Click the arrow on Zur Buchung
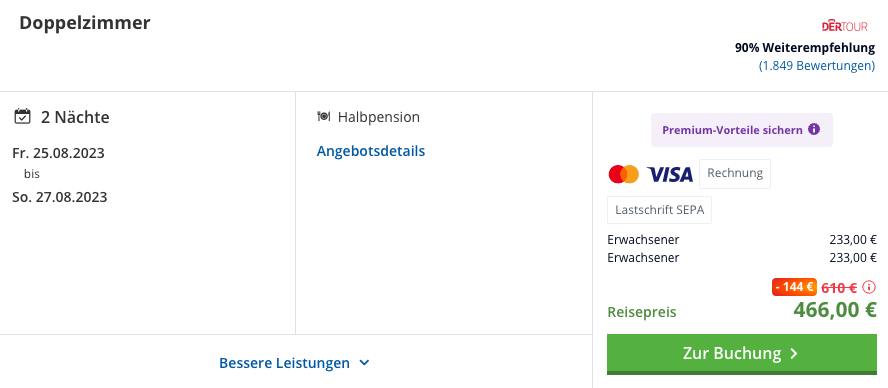This screenshot has height=388, width=888. tap(794, 353)
